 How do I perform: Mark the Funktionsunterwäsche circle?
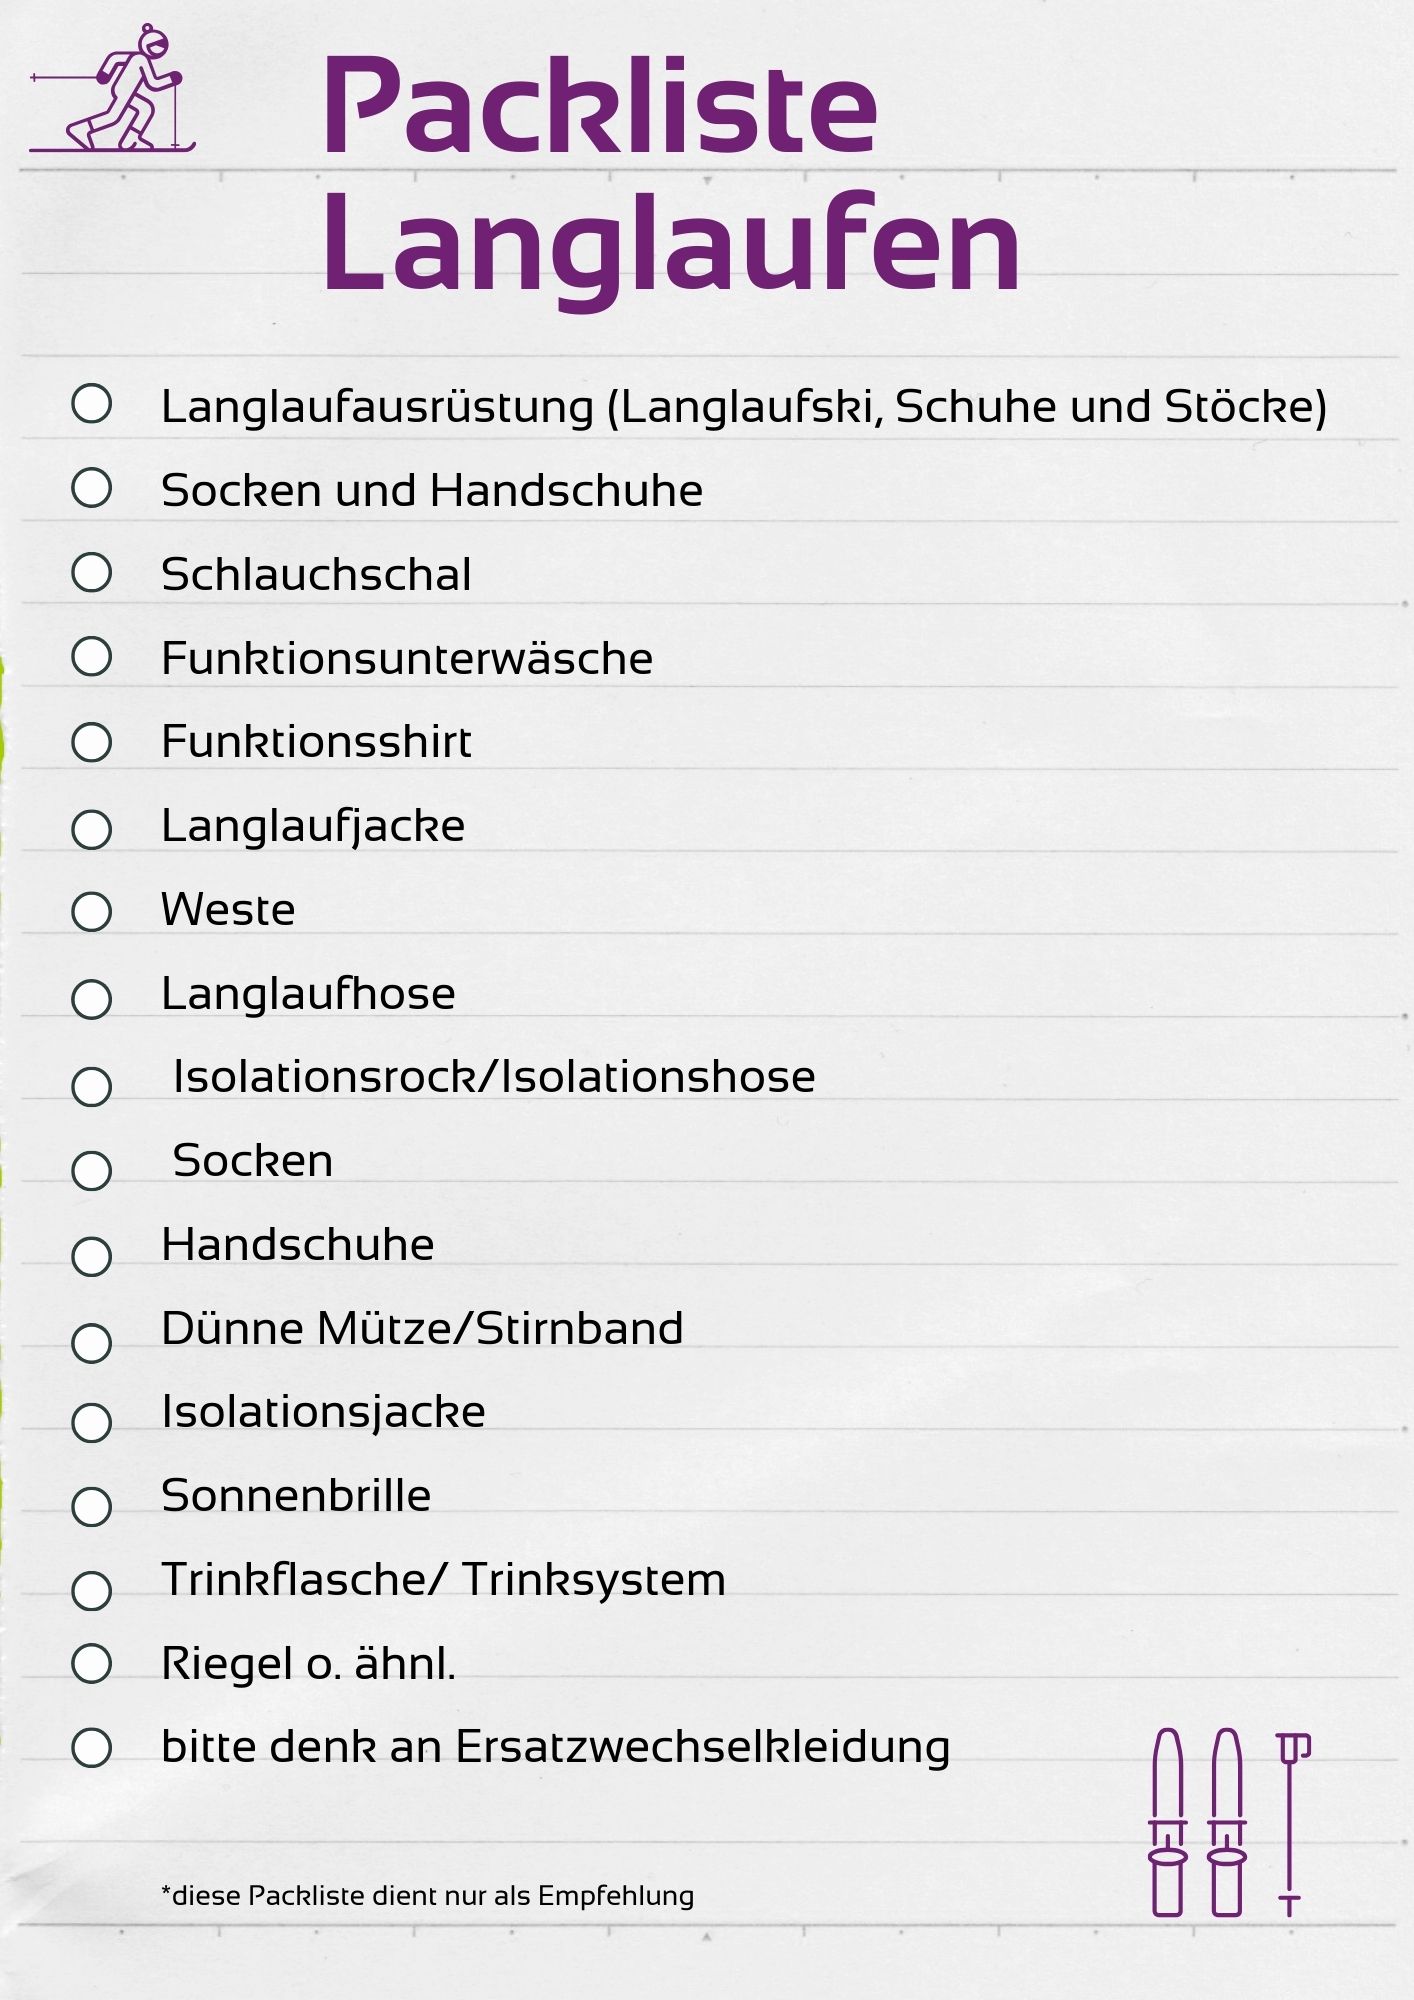click(x=92, y=656)
